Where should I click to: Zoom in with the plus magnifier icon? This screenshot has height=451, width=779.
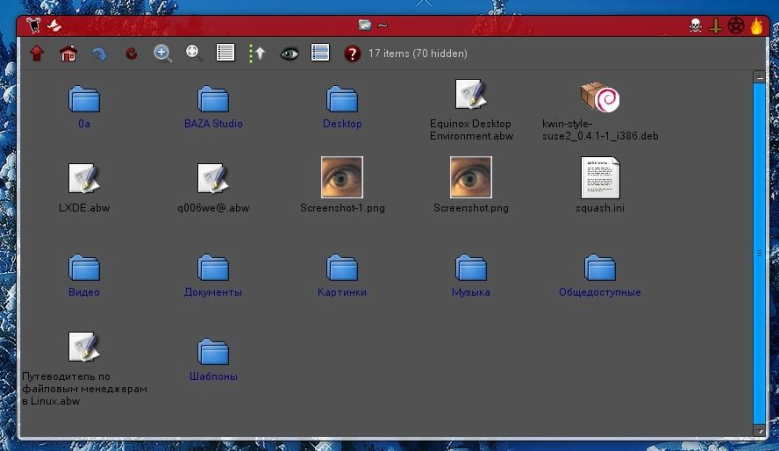click(x=162, y=53)
